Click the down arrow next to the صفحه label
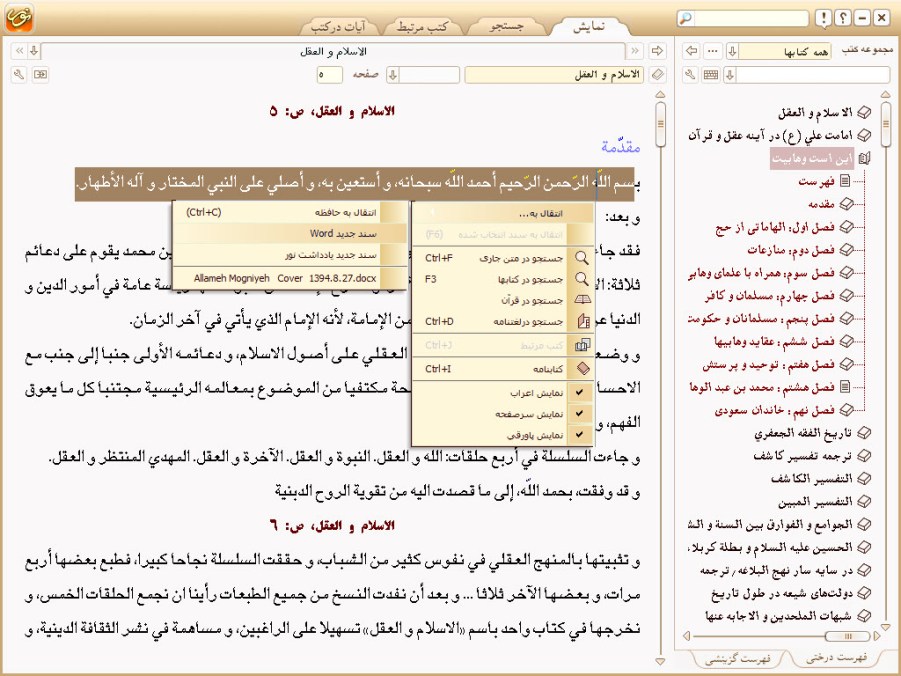Screen dimensions: 901x676 click(x=393, y=75)
